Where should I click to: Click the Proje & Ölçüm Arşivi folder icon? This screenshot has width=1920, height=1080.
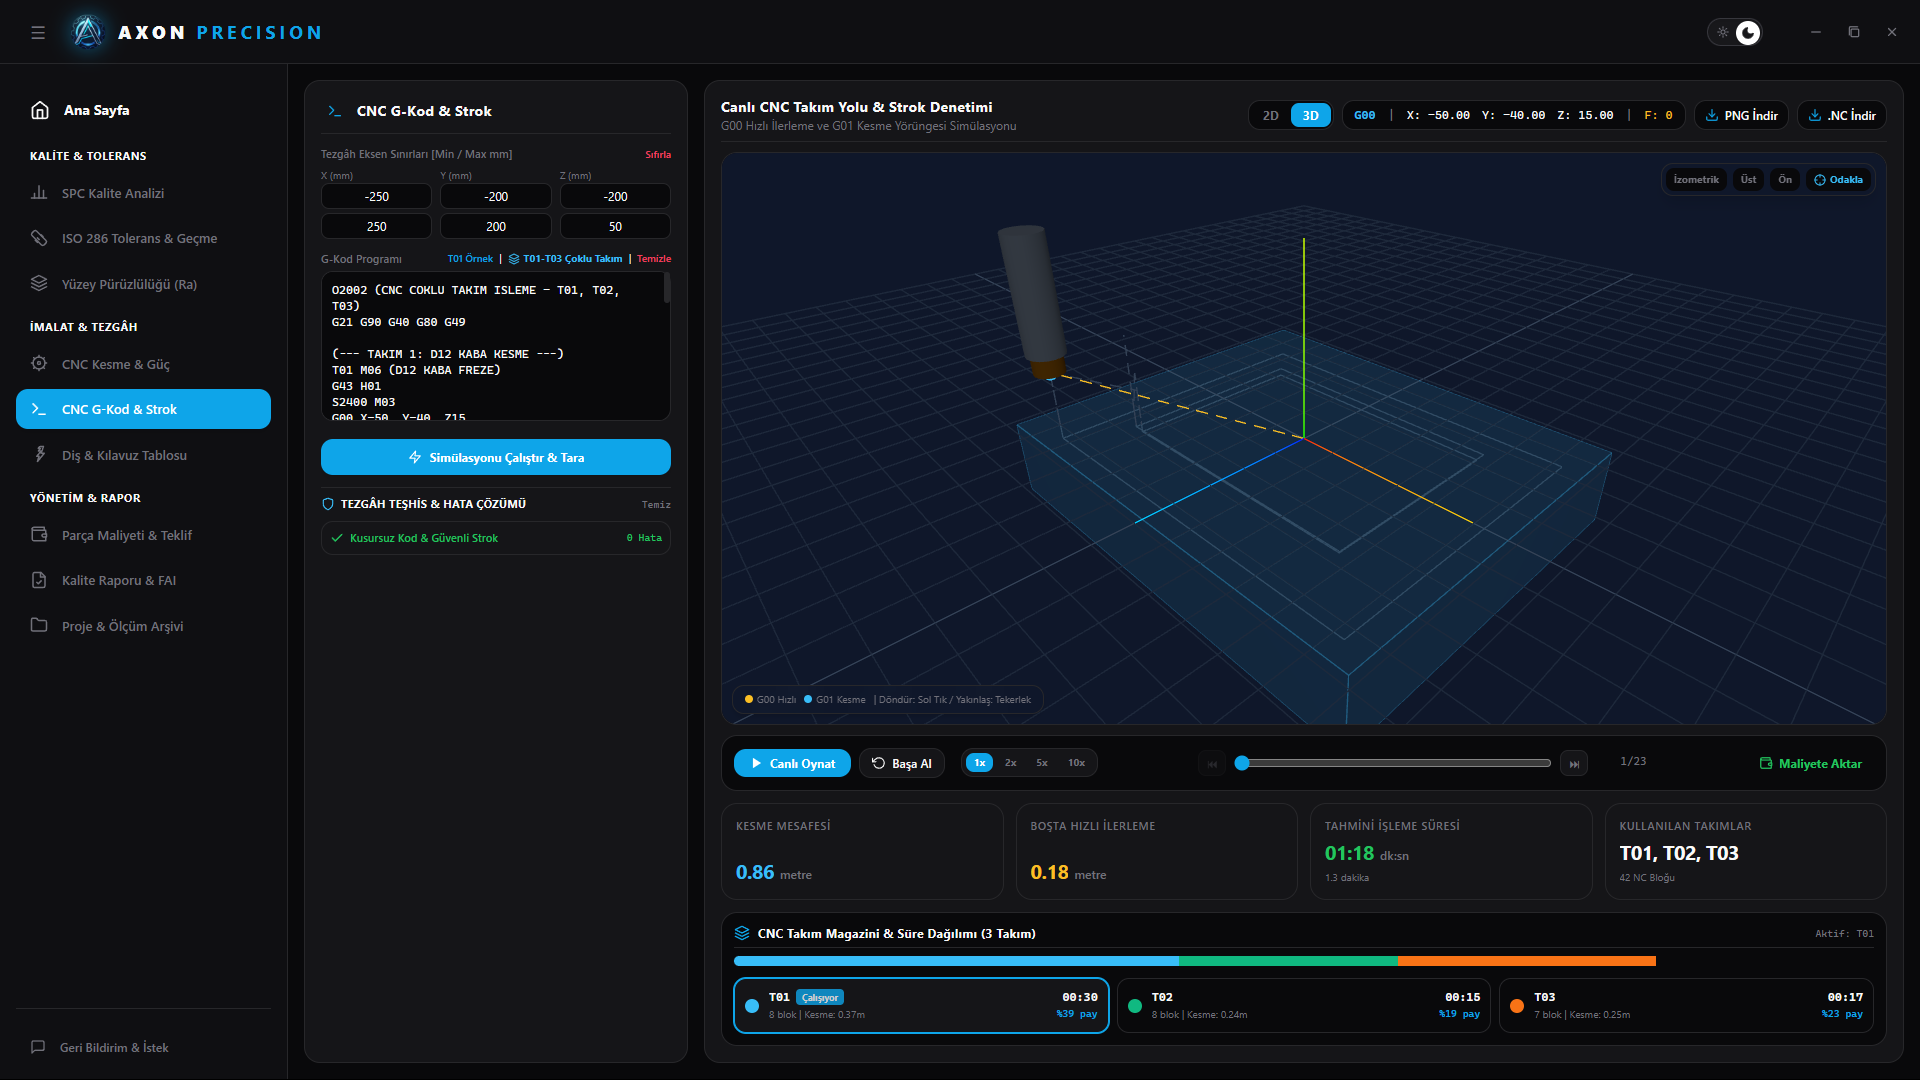point(39,626)
